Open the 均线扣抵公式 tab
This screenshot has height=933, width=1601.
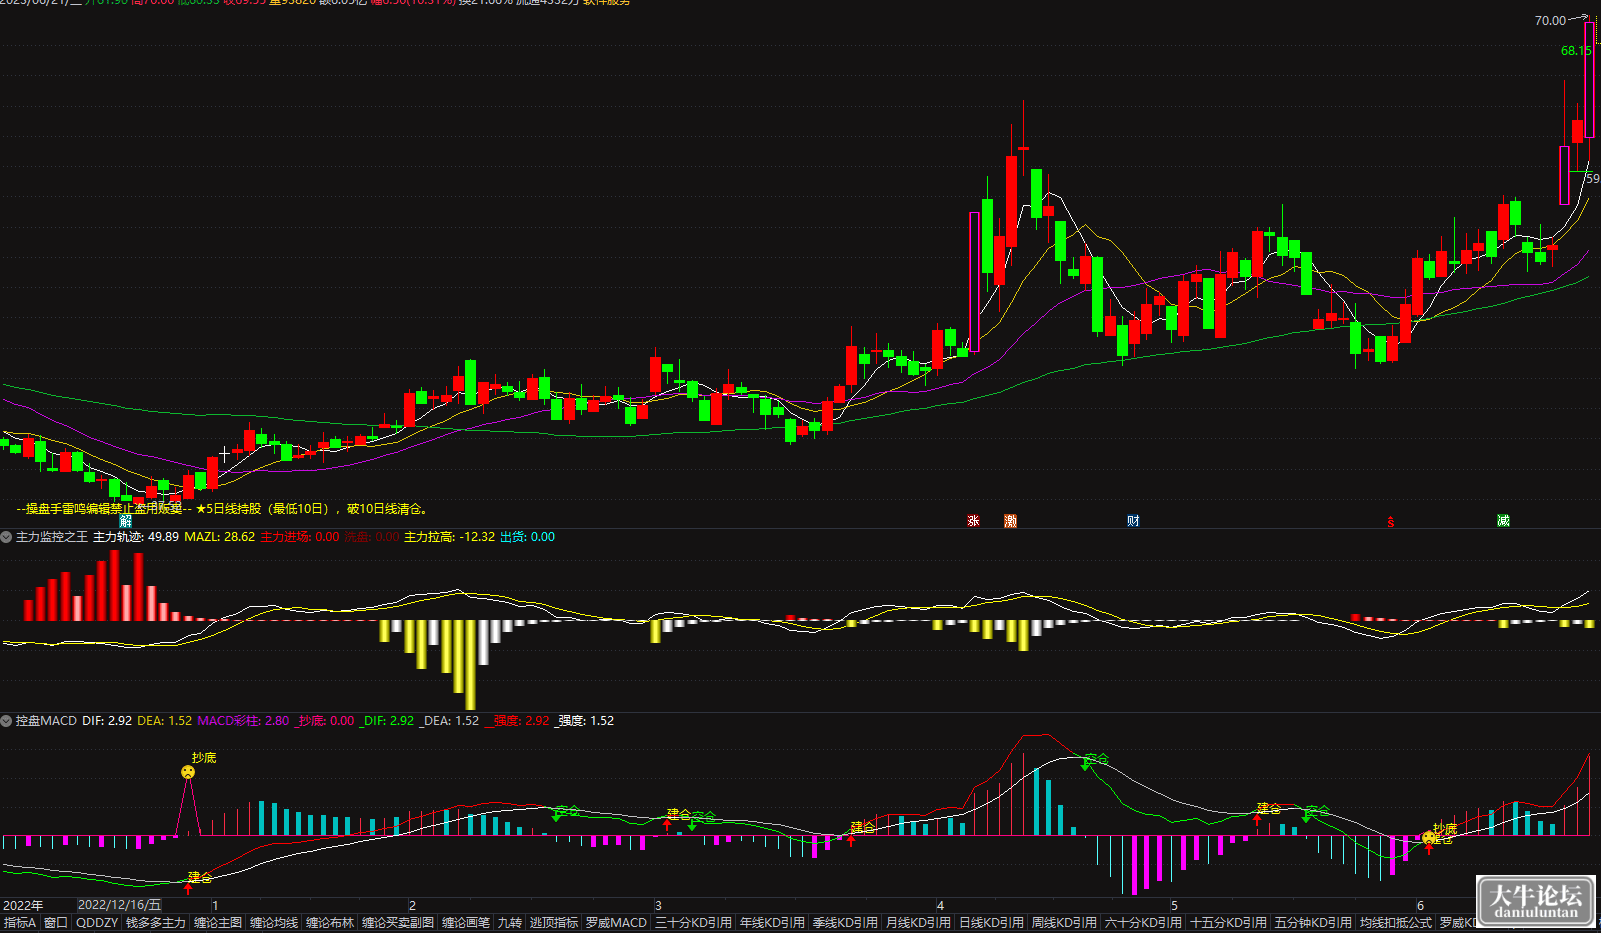pyautogui.click(x=1396, y=923)
